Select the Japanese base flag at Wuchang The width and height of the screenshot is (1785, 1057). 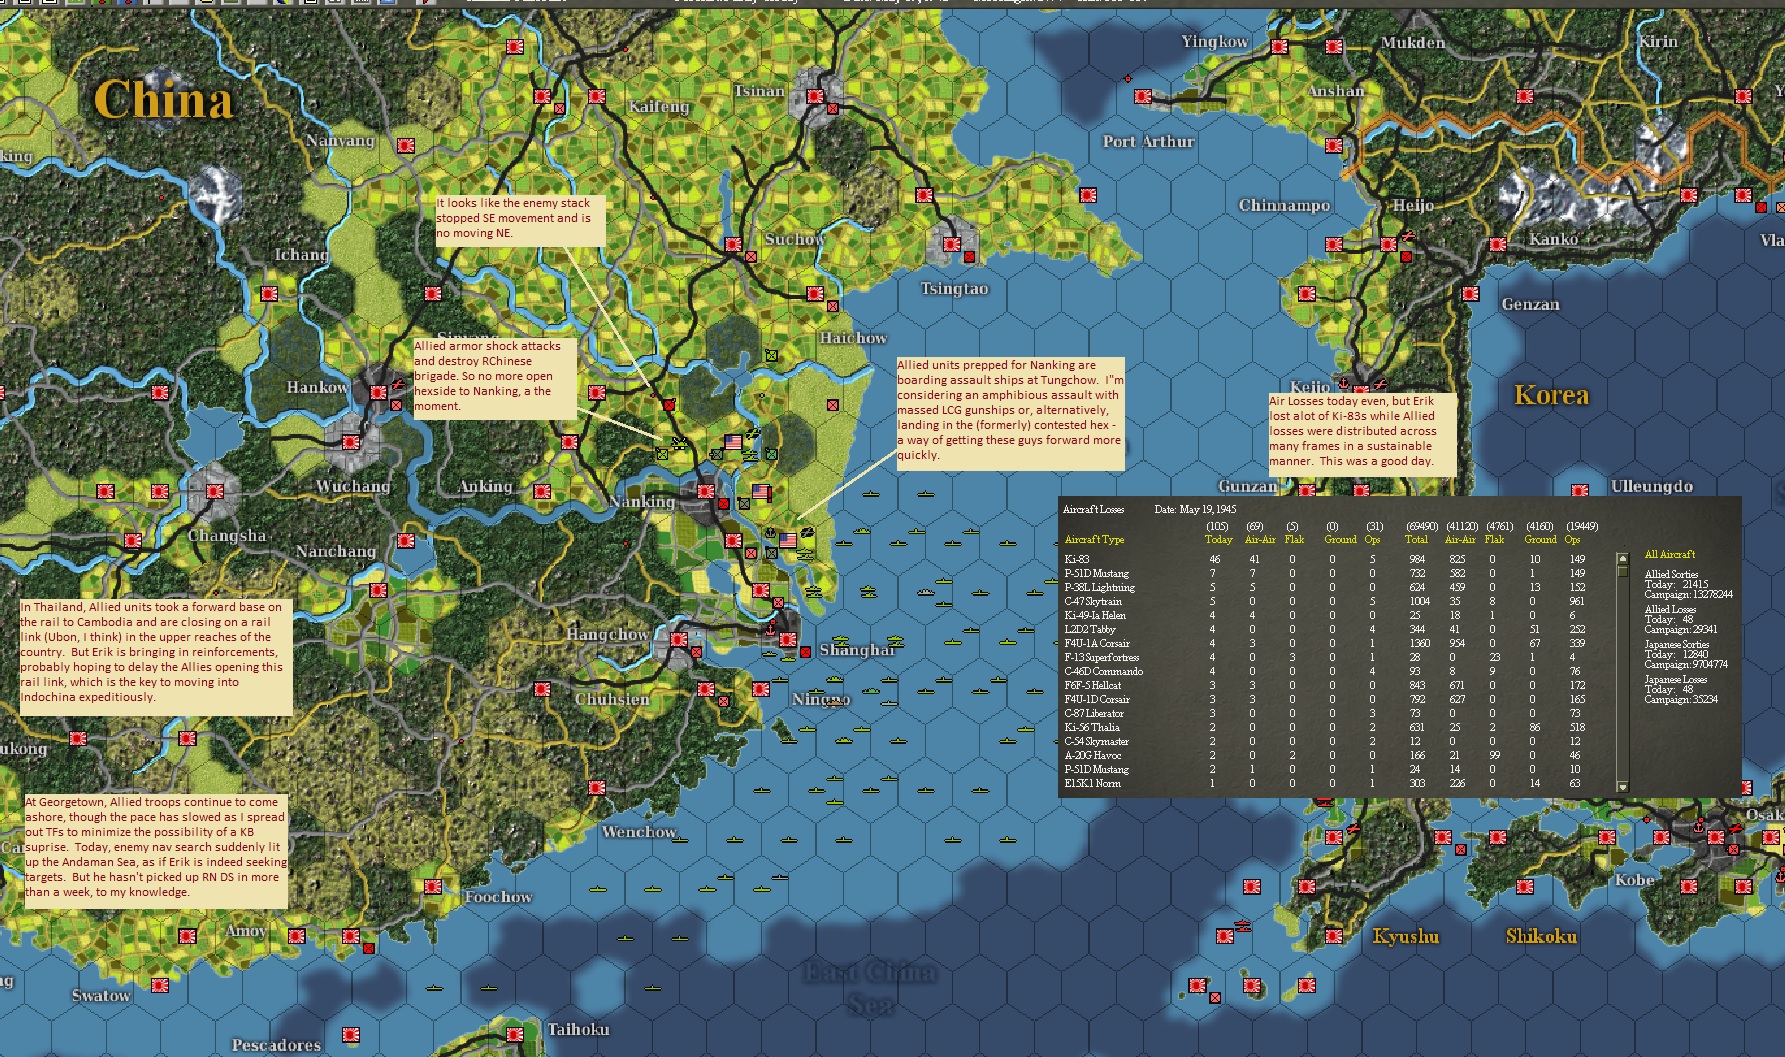coord(351,441)
